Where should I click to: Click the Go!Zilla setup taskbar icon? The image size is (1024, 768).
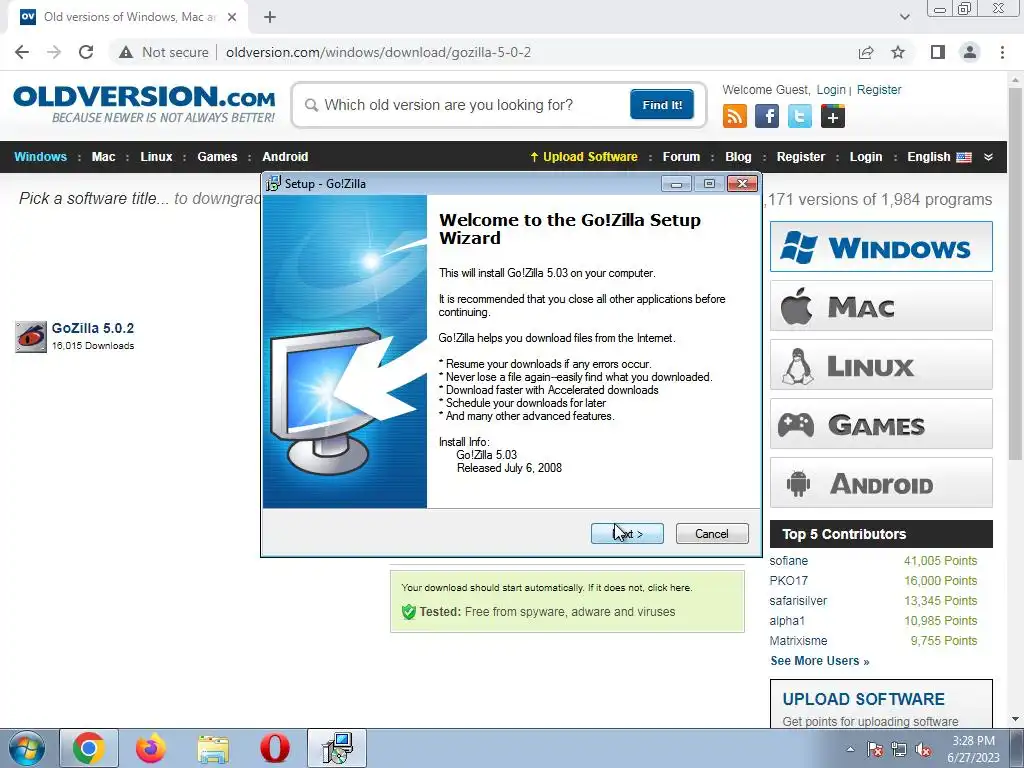(x=337, y=748)
